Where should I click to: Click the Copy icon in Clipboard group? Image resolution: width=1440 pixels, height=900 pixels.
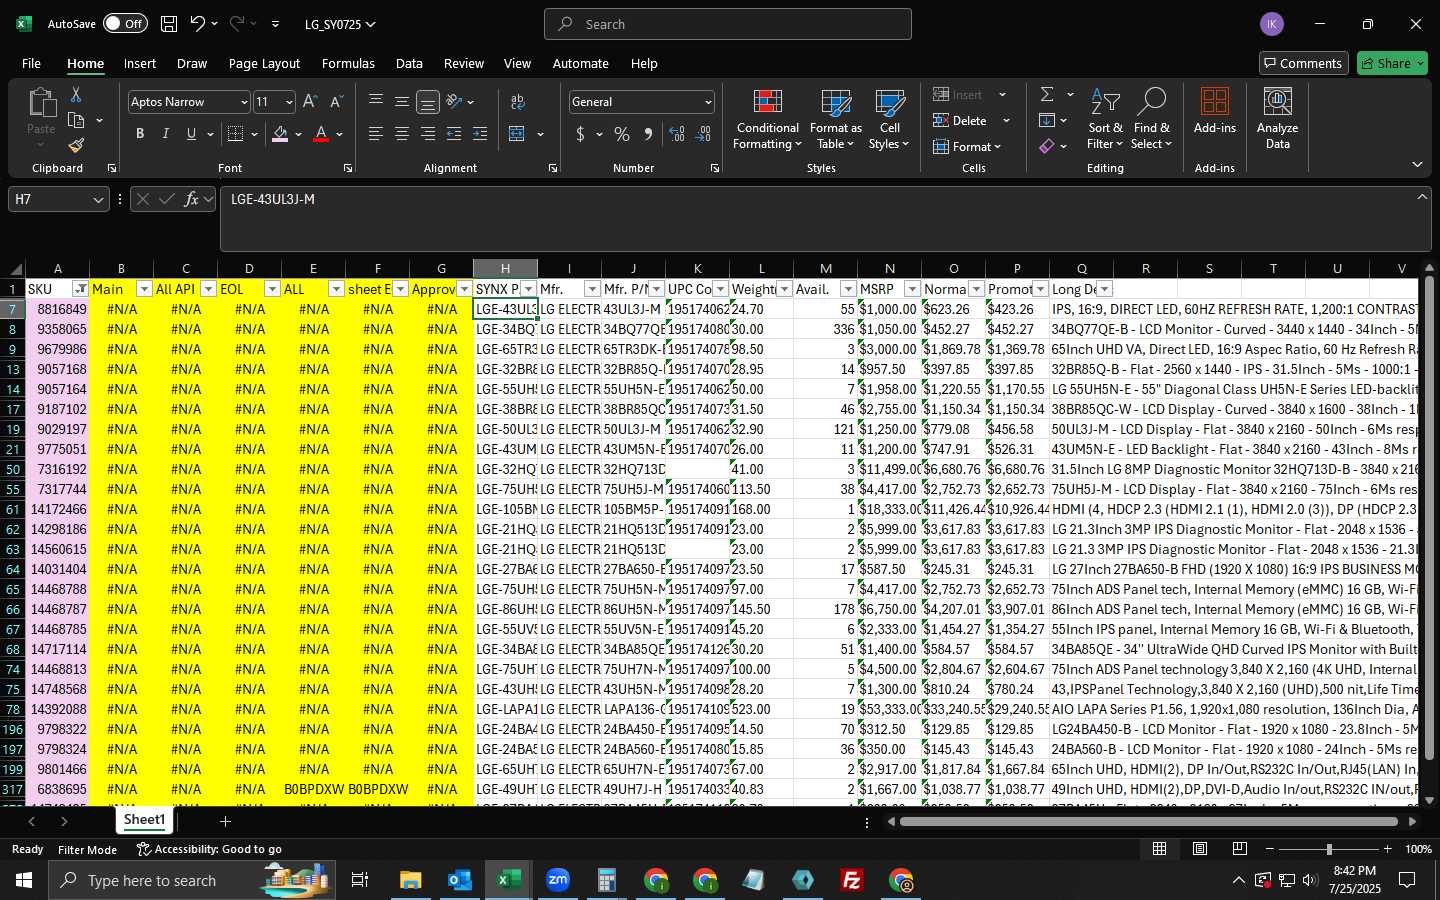[76, 120]
